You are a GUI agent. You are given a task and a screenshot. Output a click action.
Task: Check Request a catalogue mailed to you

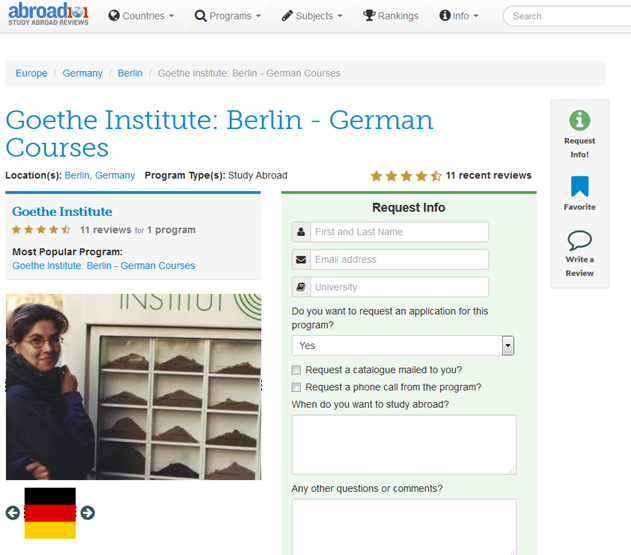[296, 370]
